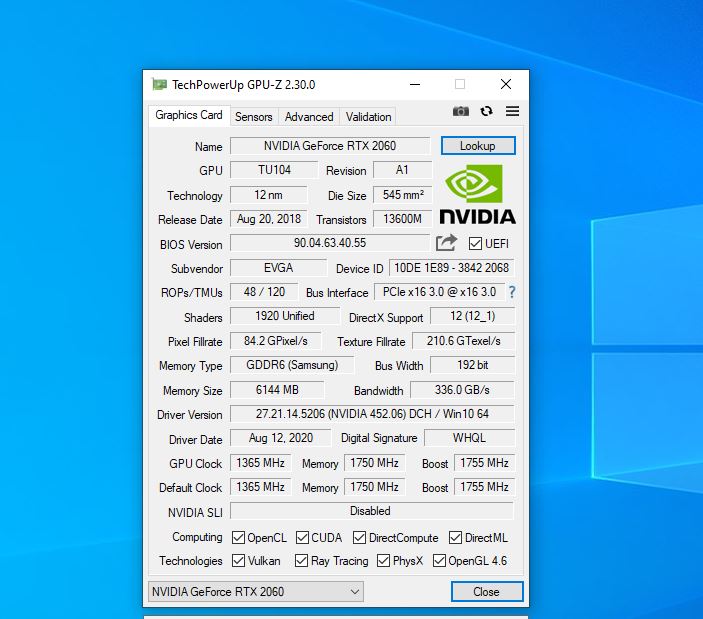Open the Validation tab
The image size is (703, 619).
[x=368, y=117]
